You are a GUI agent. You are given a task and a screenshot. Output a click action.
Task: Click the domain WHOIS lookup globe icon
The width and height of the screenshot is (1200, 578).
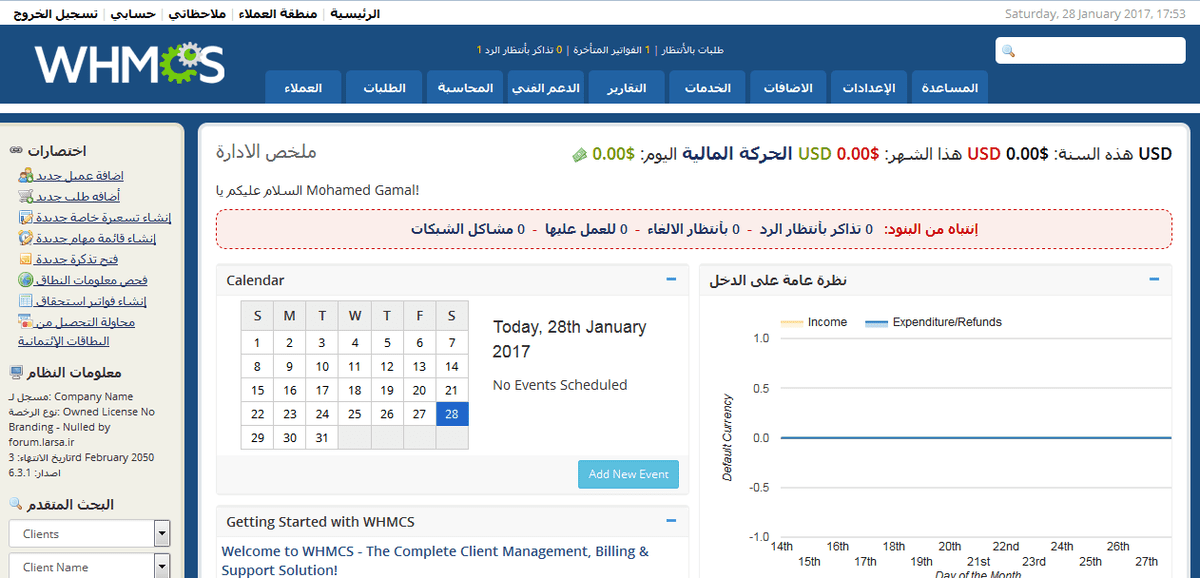tap(26, 281)
